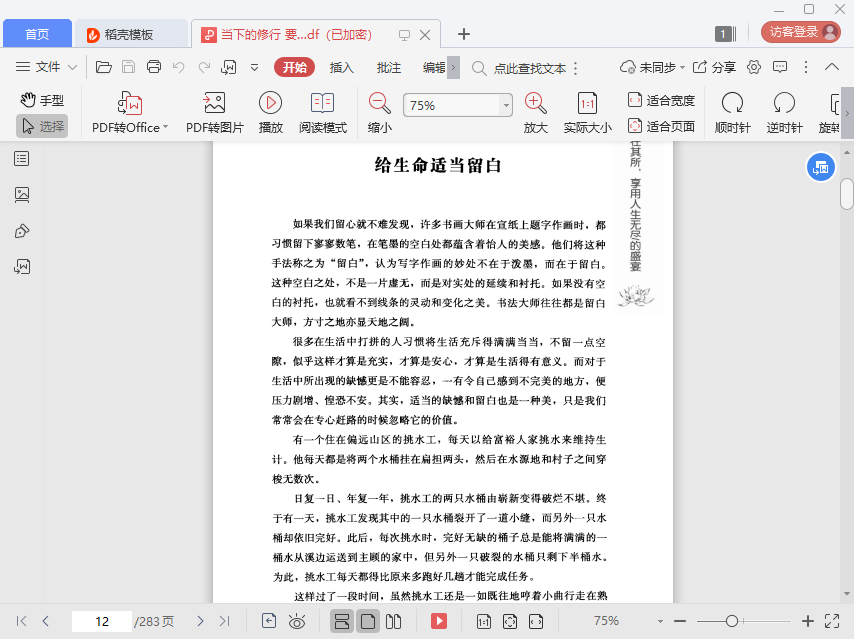Open the feedback chat icon
Screen dimensions: 854x639
780,67
